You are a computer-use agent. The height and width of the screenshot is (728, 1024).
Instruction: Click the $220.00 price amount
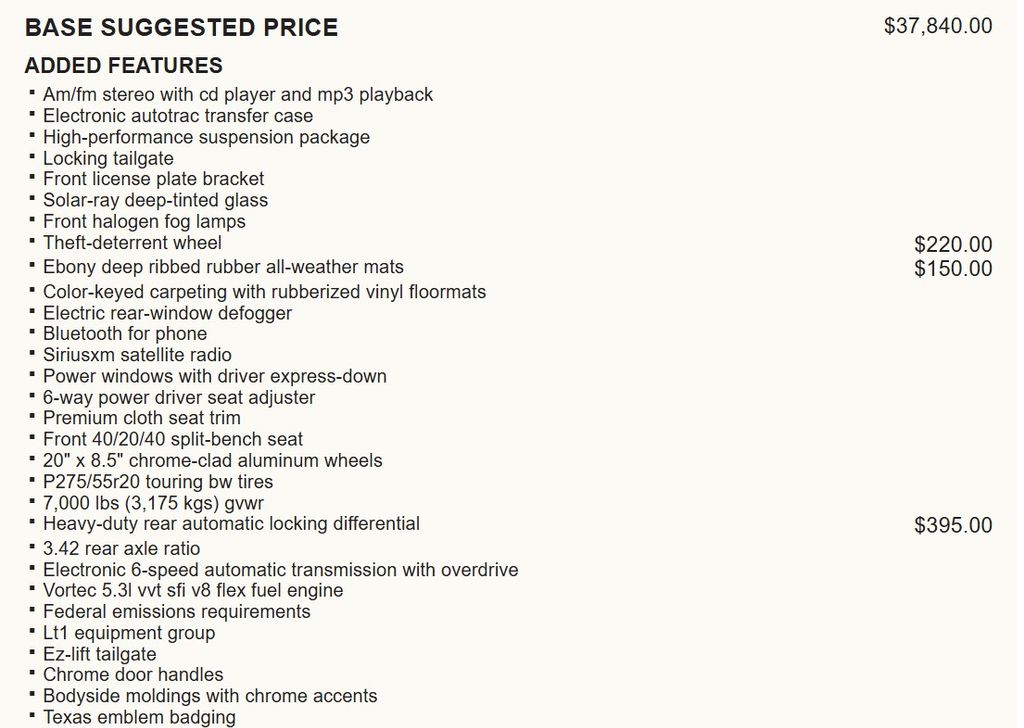[953, 244]
